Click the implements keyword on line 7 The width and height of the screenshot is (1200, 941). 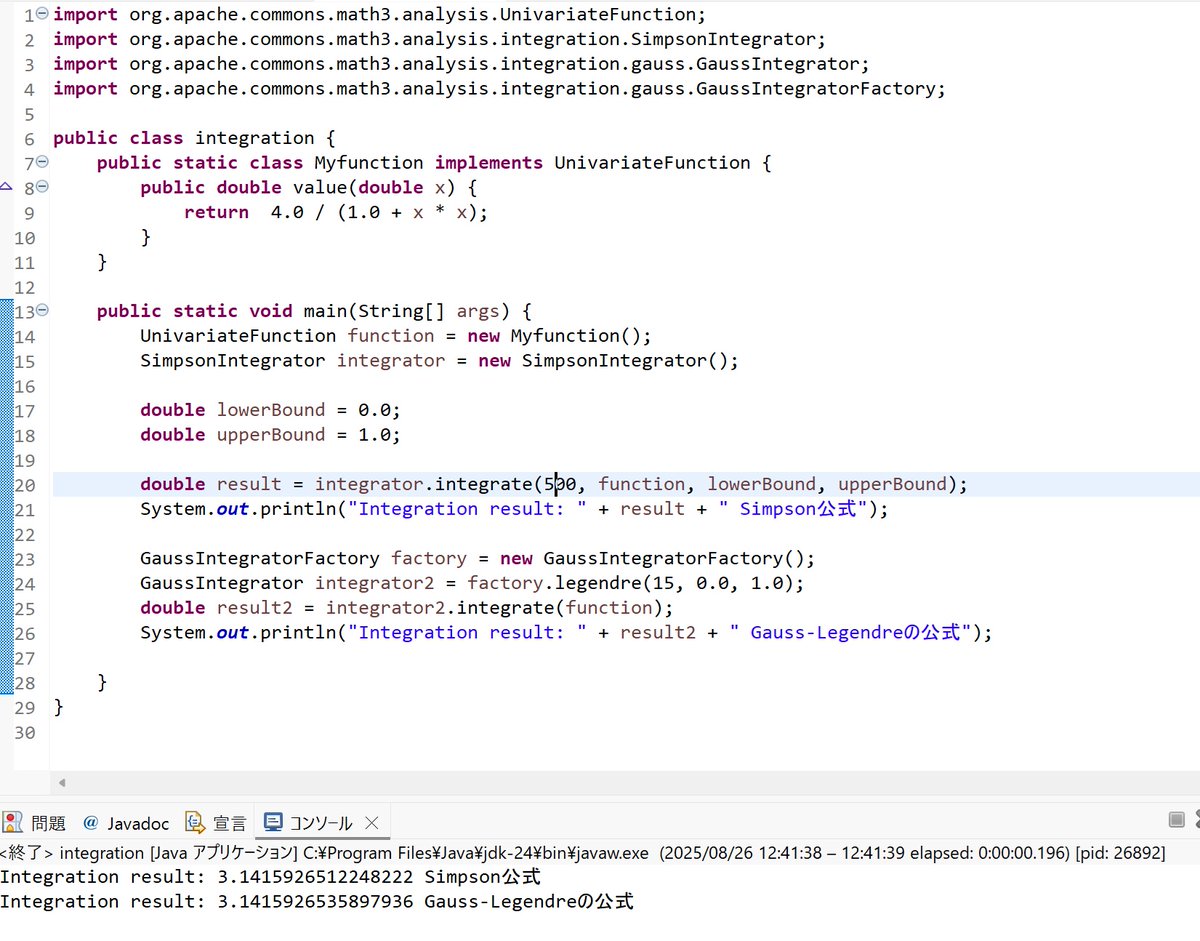coord(489,163)
